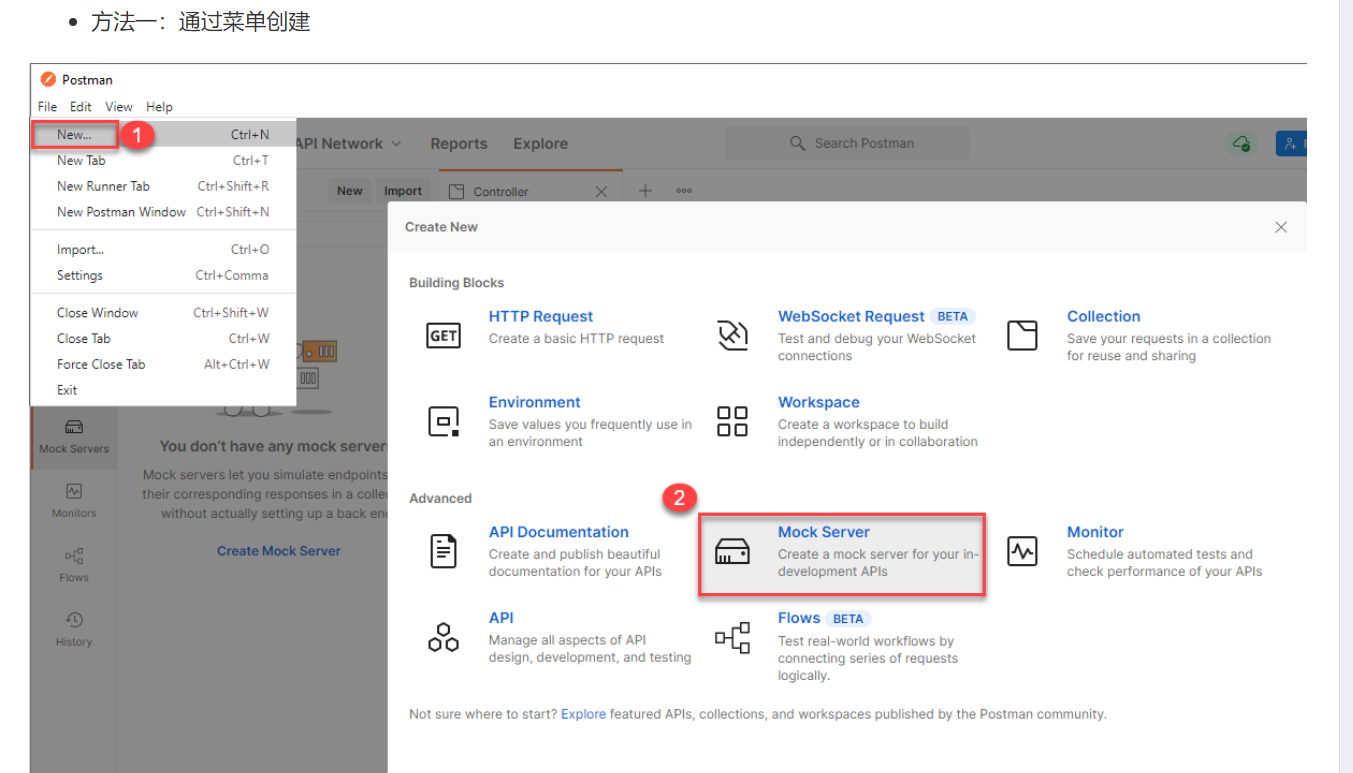Click the New button in the workspace header
The image size is (1353, 773).
(x=350, y=191)
